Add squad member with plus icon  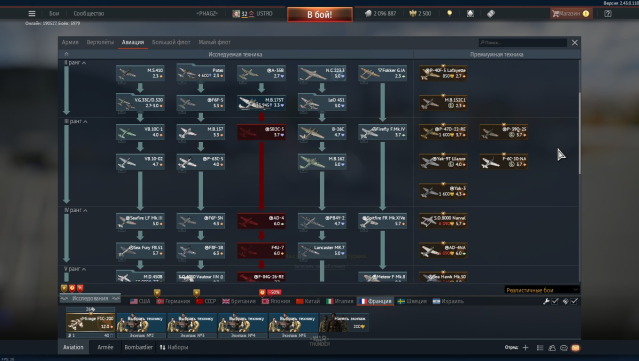tap(525, 348)
